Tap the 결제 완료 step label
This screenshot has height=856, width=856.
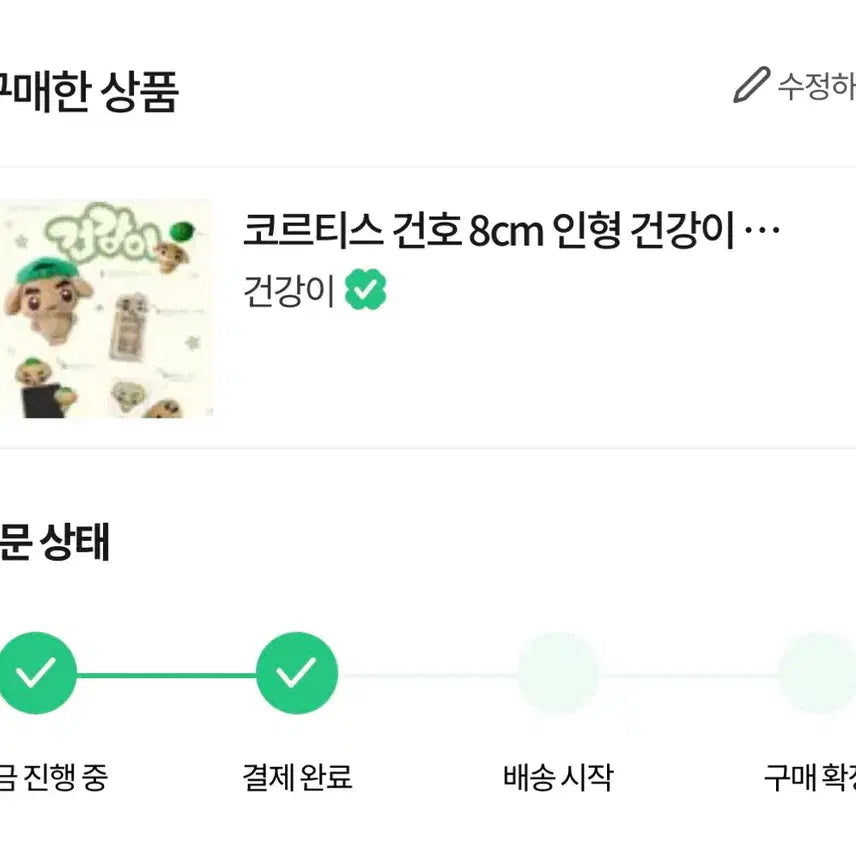coord(298,777)
